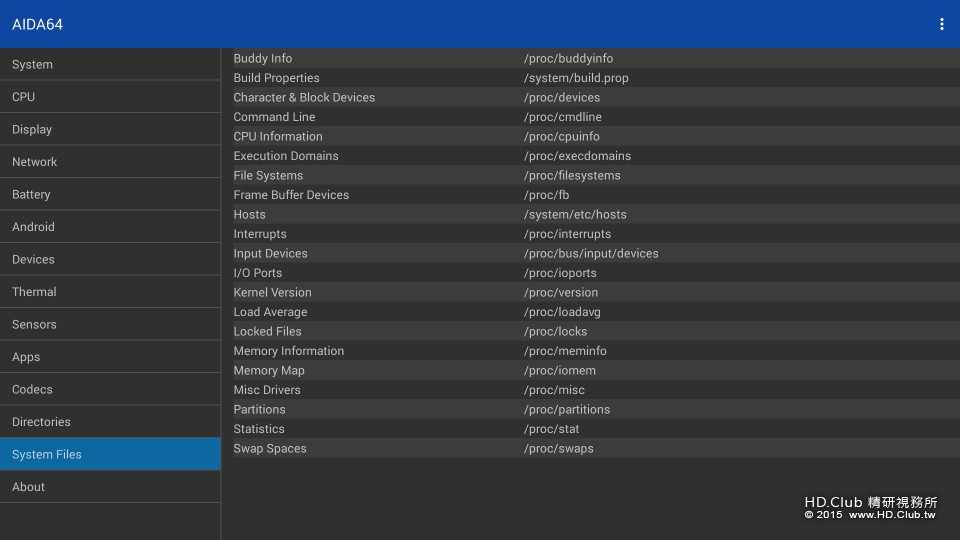Go to the Display section
The height and width of the screenshot is (540, 960).
pyautogui.click(x=110, y=129)
